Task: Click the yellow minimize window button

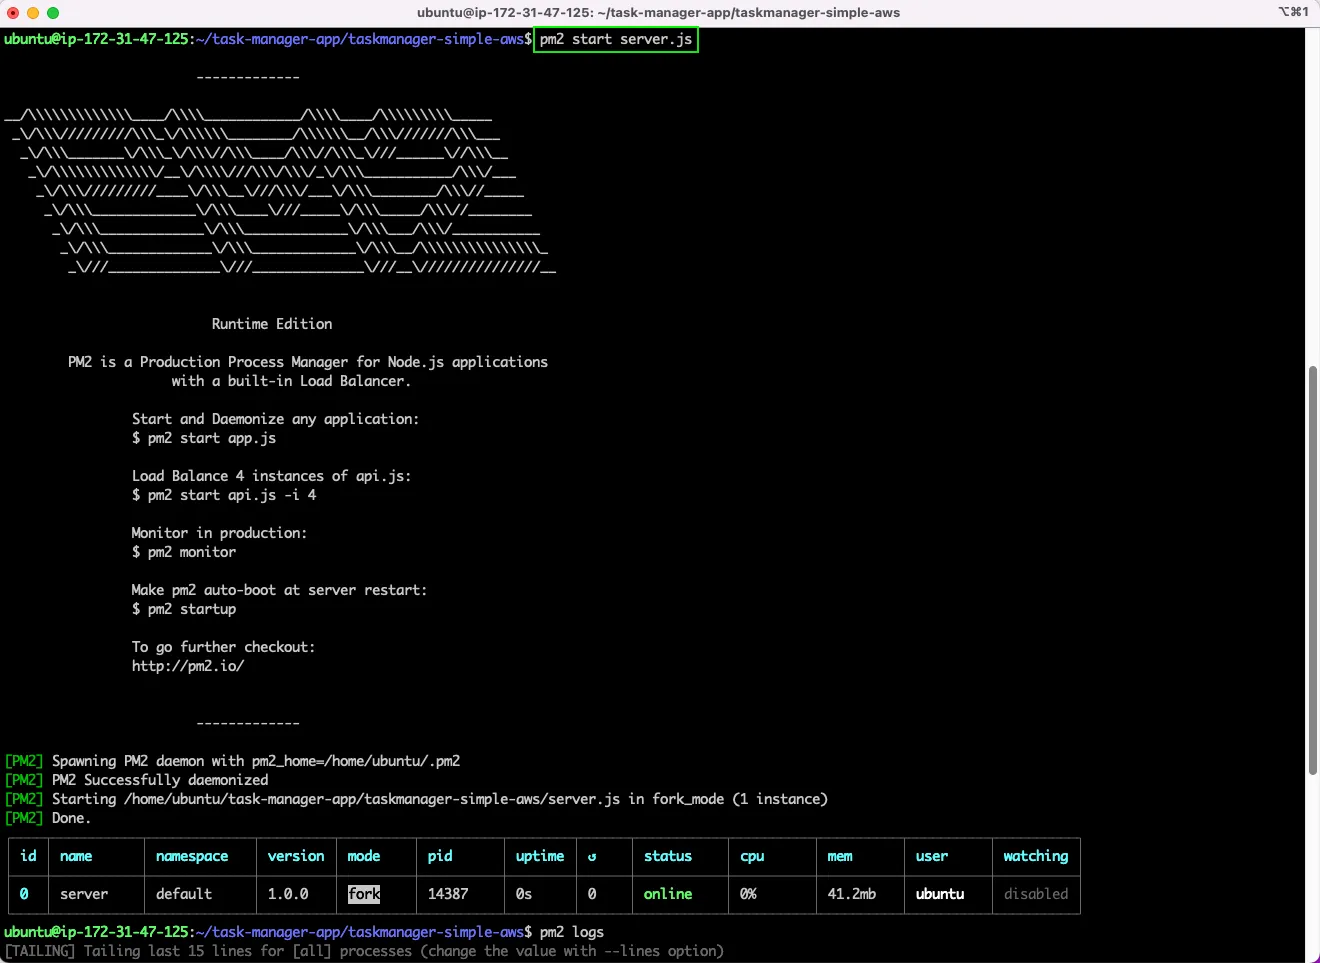Action: pos(33,13)
